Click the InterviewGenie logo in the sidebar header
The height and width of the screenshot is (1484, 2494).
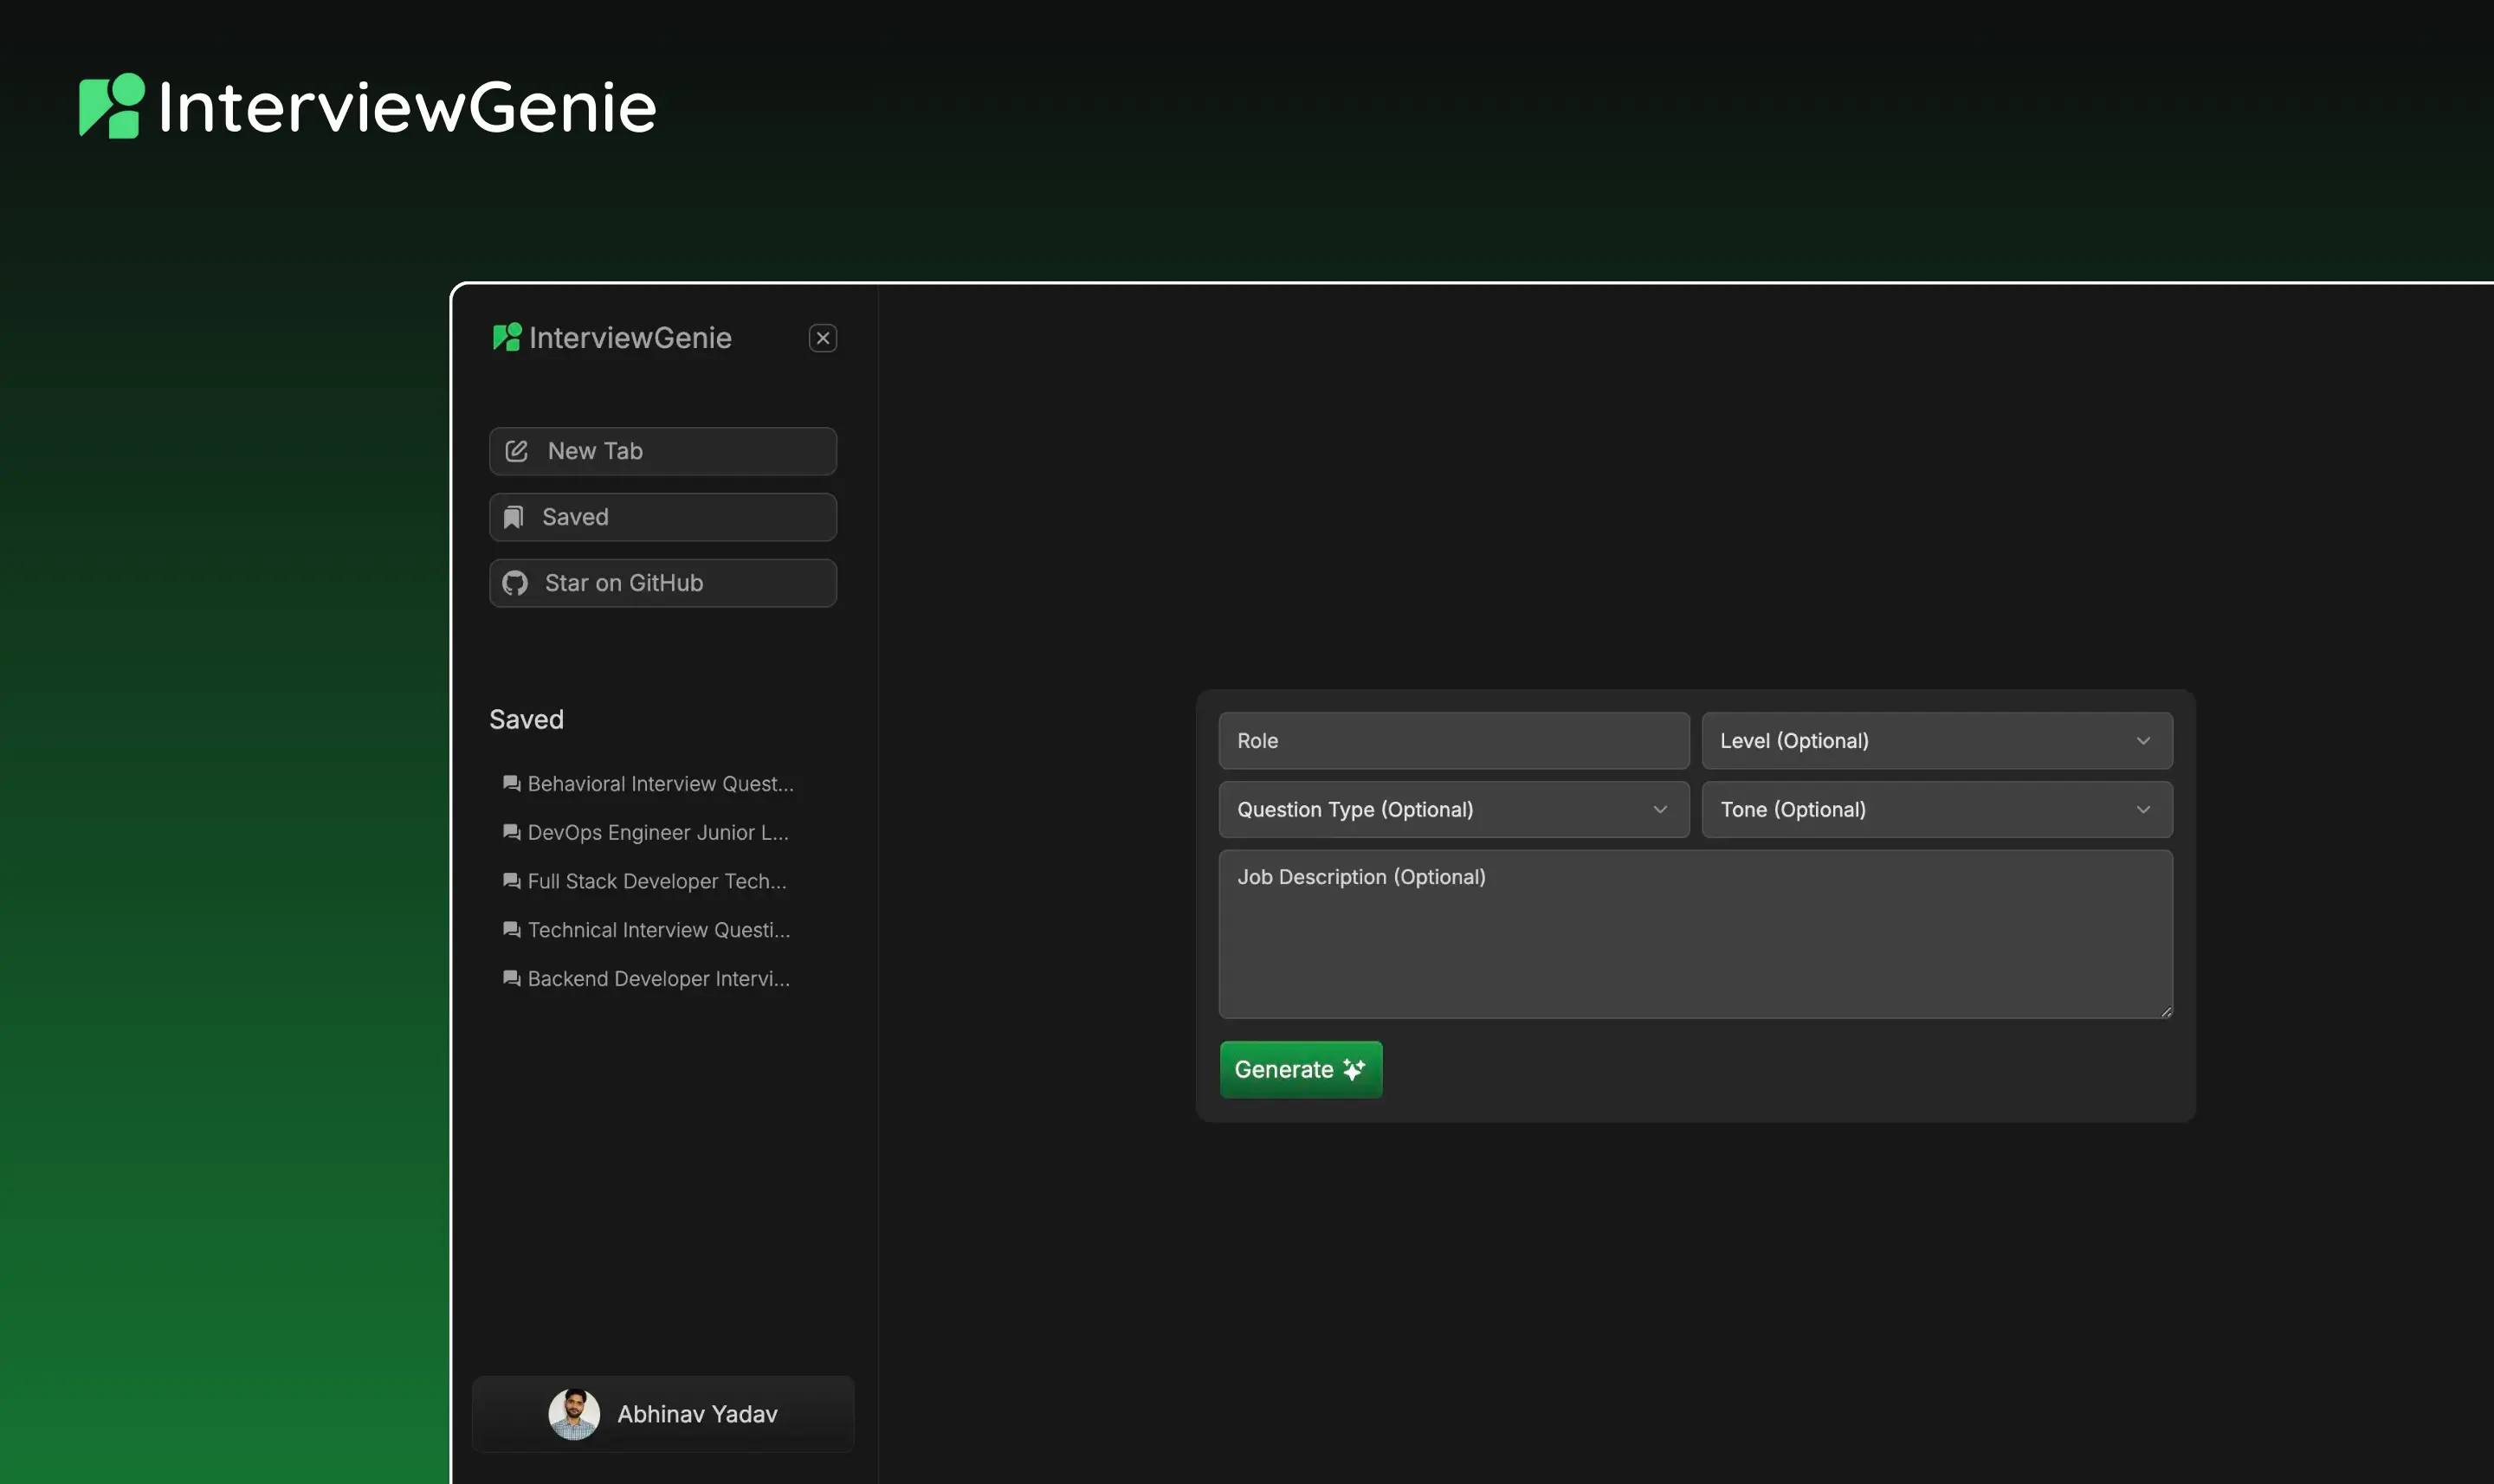[507, 337]
